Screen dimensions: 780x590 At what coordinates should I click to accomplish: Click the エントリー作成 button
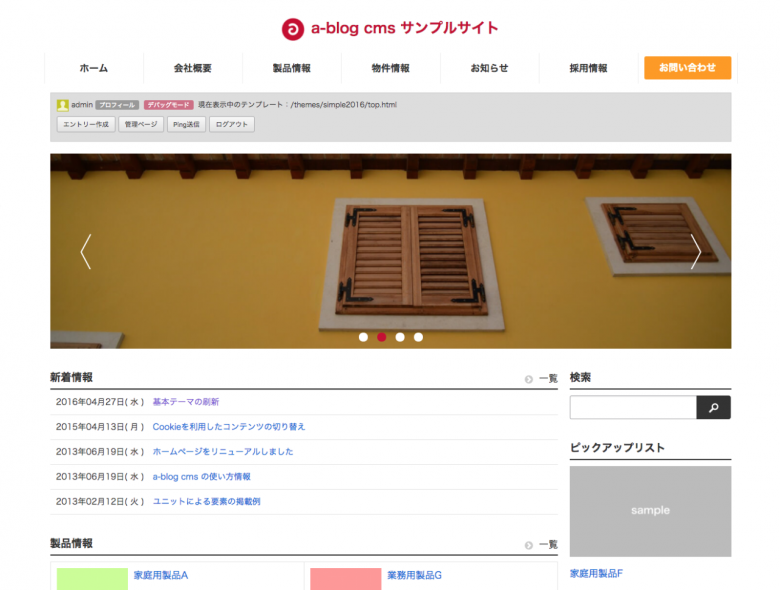click(x=85, y=125)
